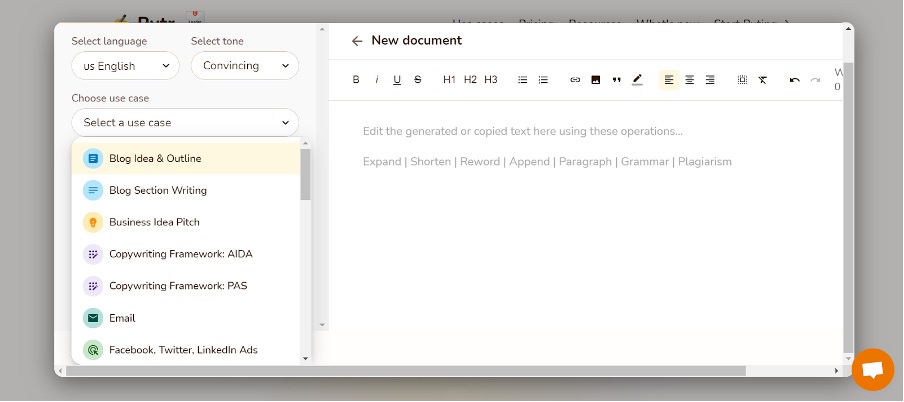The image size is (904, 402).
Task: Click the clear formatting icon
Action: pyautogui.click(x=762, y=80)
